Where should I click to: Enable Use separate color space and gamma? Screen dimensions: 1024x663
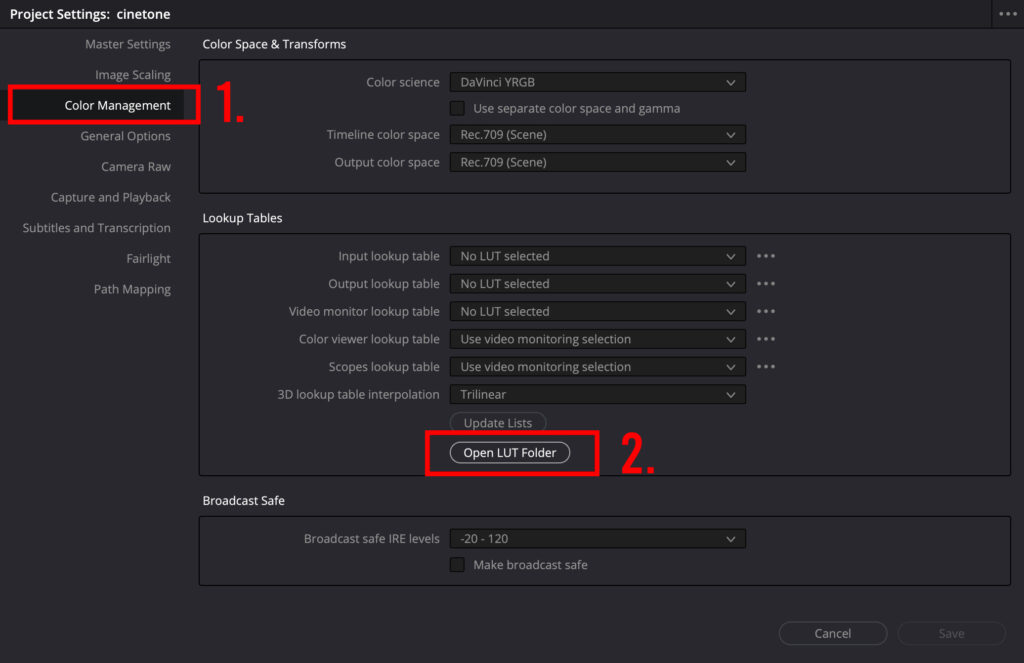(x=457, y=108)
